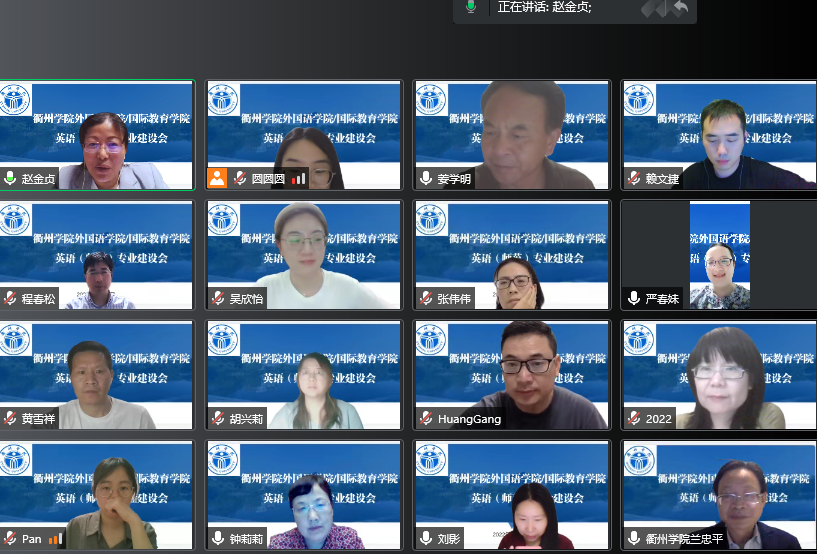Click 姜学明's microphone icon
817x554 pixels.
click(426, 178)
